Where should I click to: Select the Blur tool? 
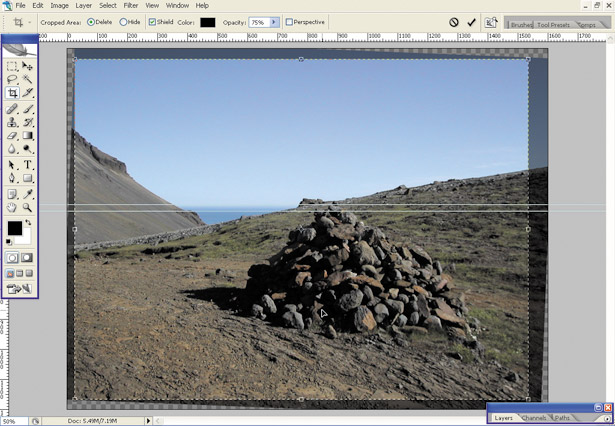[x=12, y=149]
